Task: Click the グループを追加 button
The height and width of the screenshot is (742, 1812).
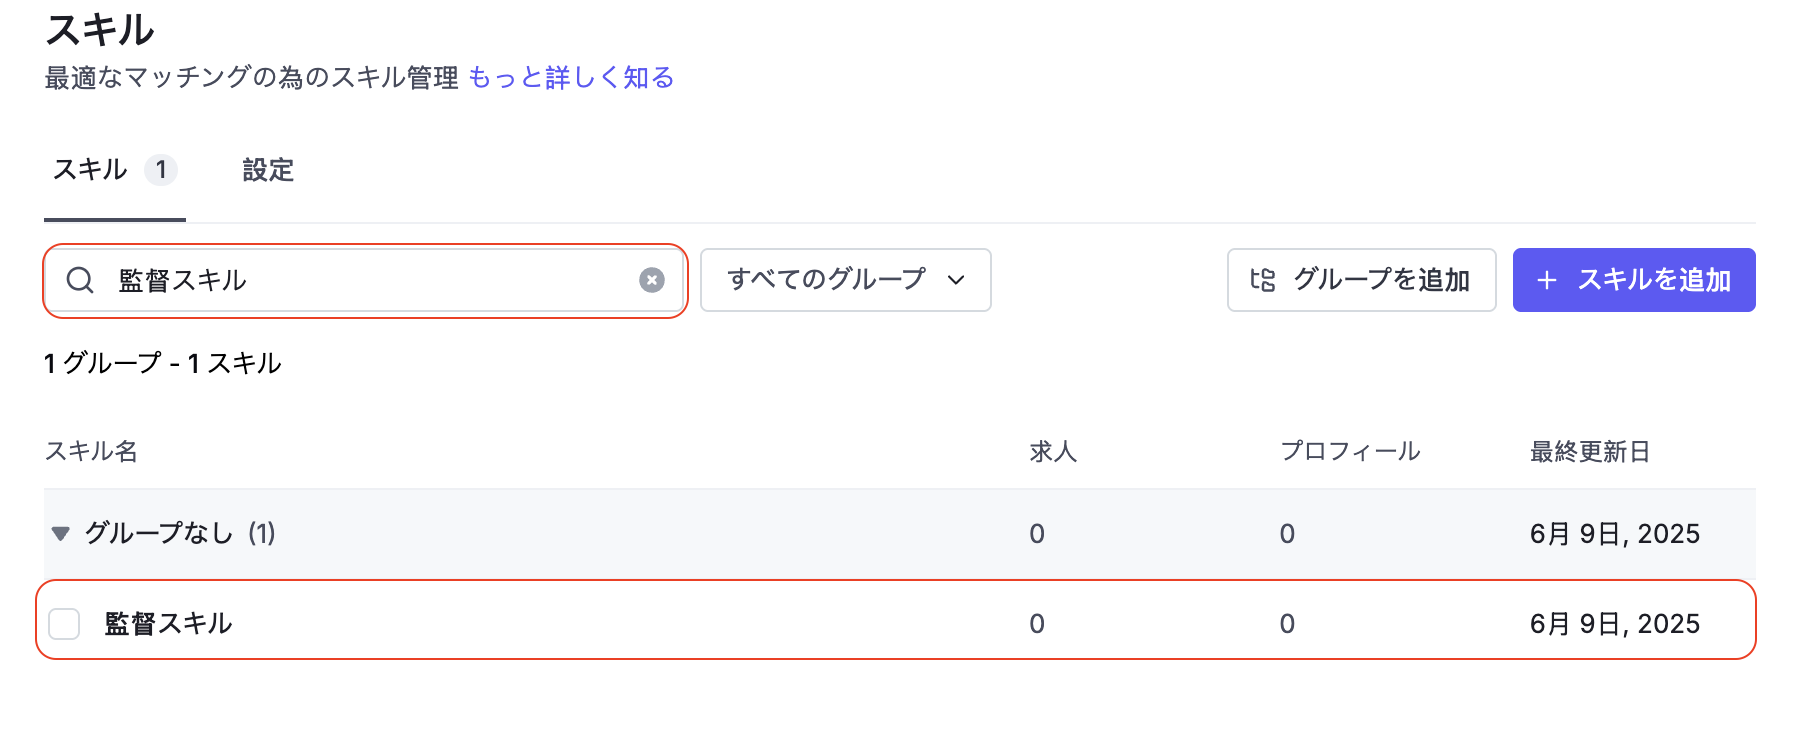Action: click(1362, 280)
